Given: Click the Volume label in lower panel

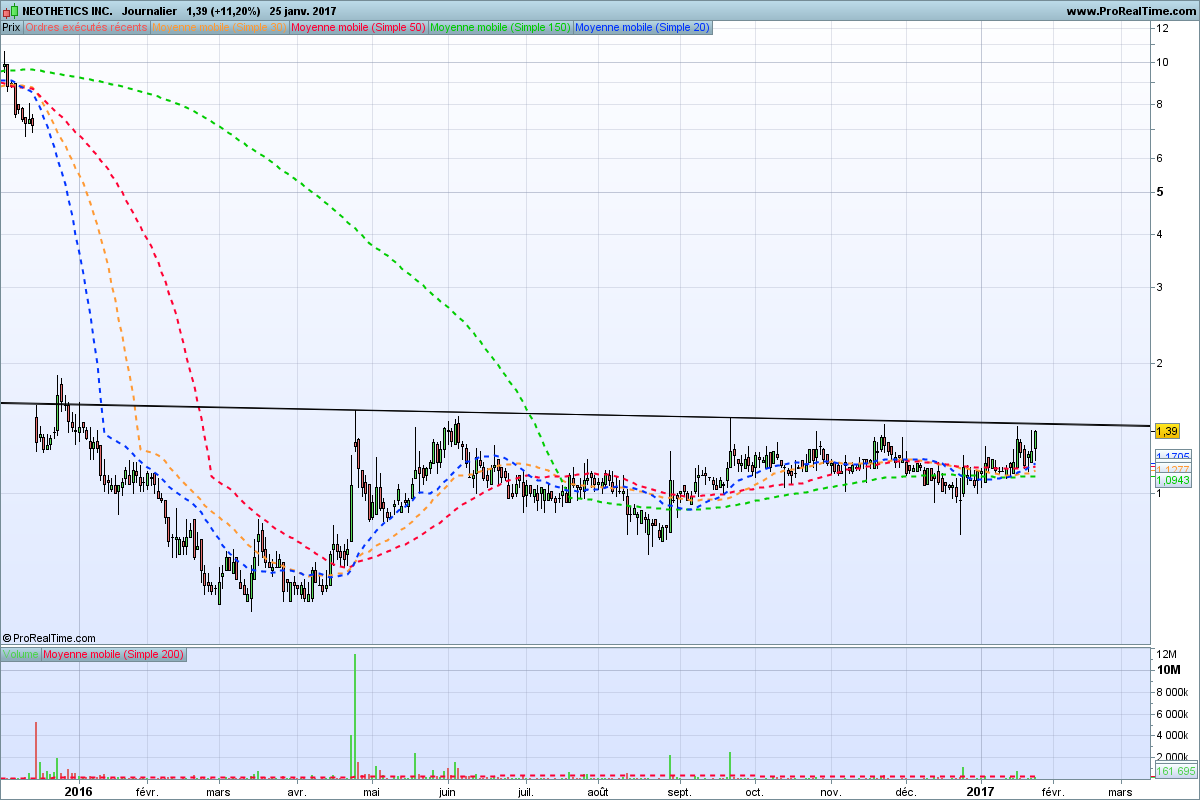Looking at the screenshot, I should pos(21,654).
